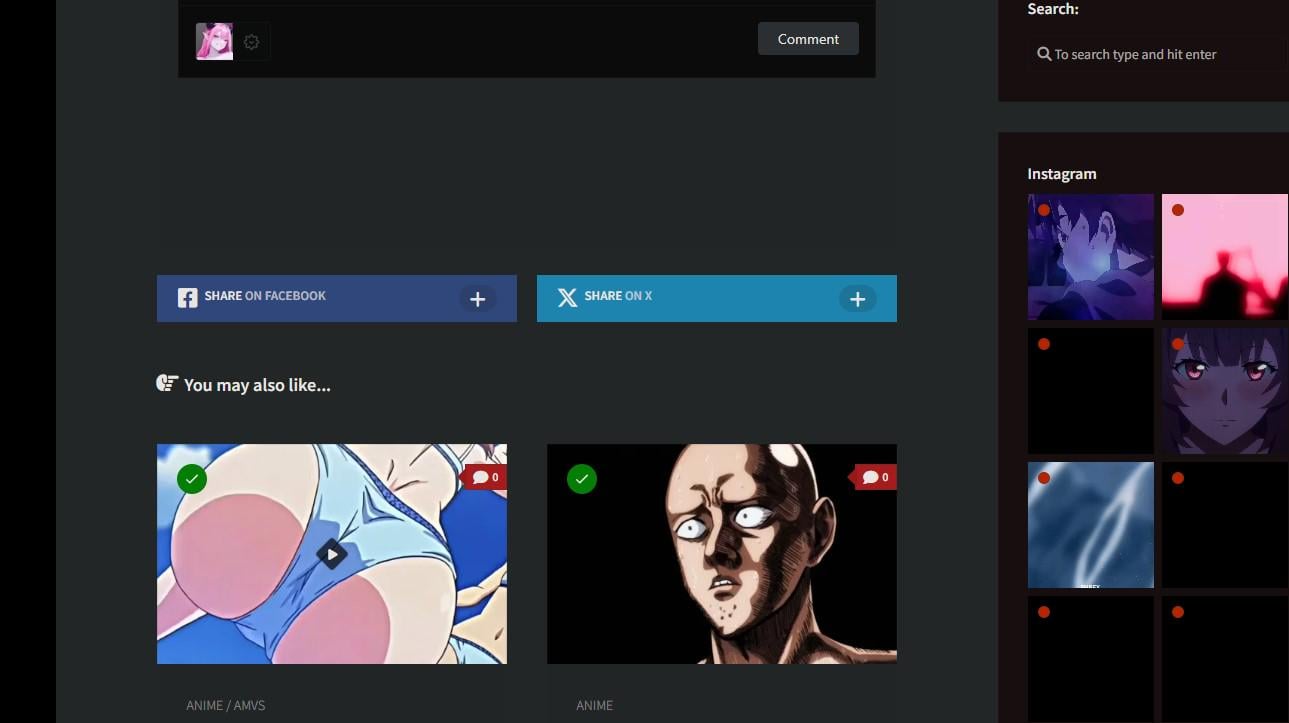Submit using the Comment button

[808, 39]
